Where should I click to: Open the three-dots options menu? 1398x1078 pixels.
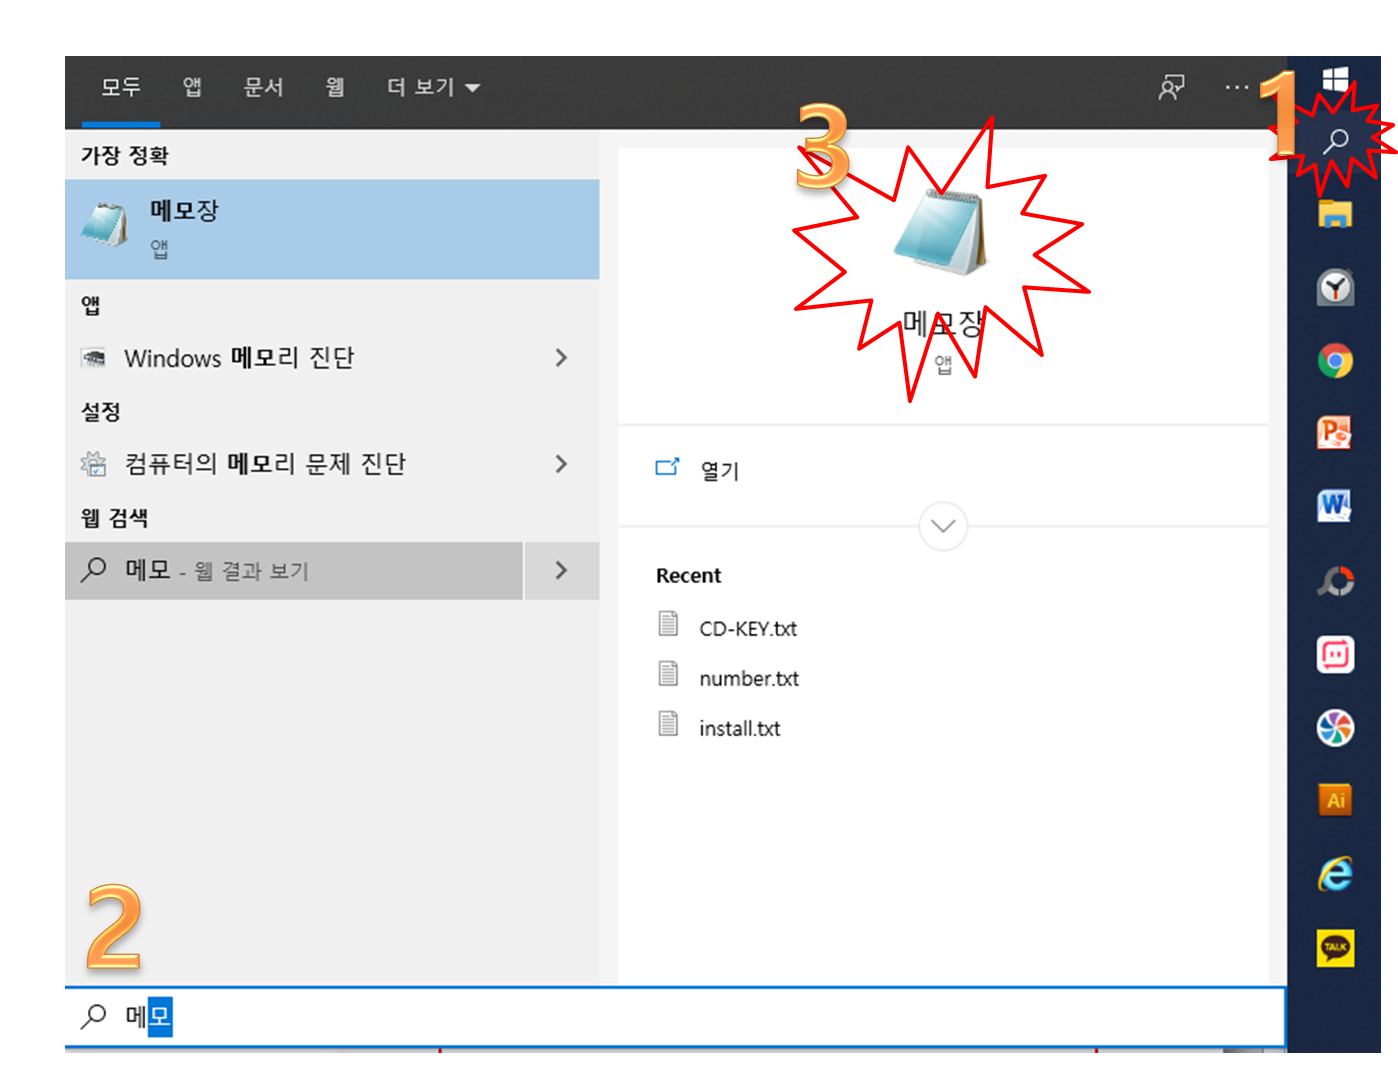click(x=1237, y=87)
